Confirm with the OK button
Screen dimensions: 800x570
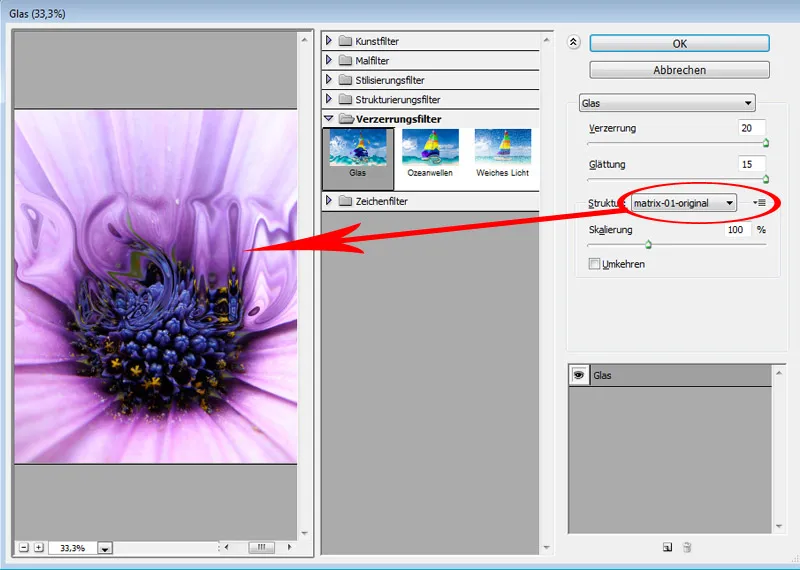coord(679,43)
